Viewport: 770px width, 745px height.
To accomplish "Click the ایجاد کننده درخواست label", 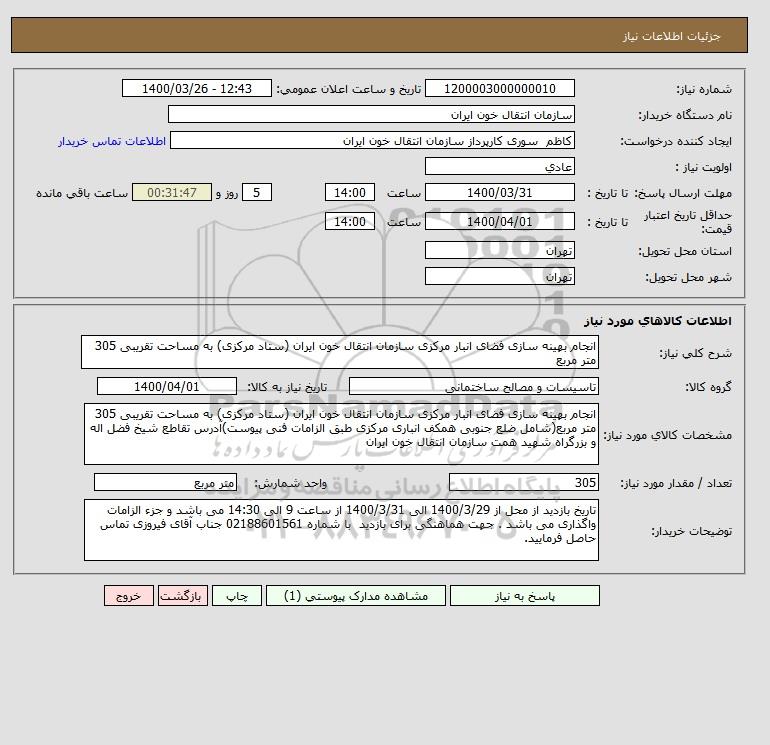I will (x=676, y=141).
